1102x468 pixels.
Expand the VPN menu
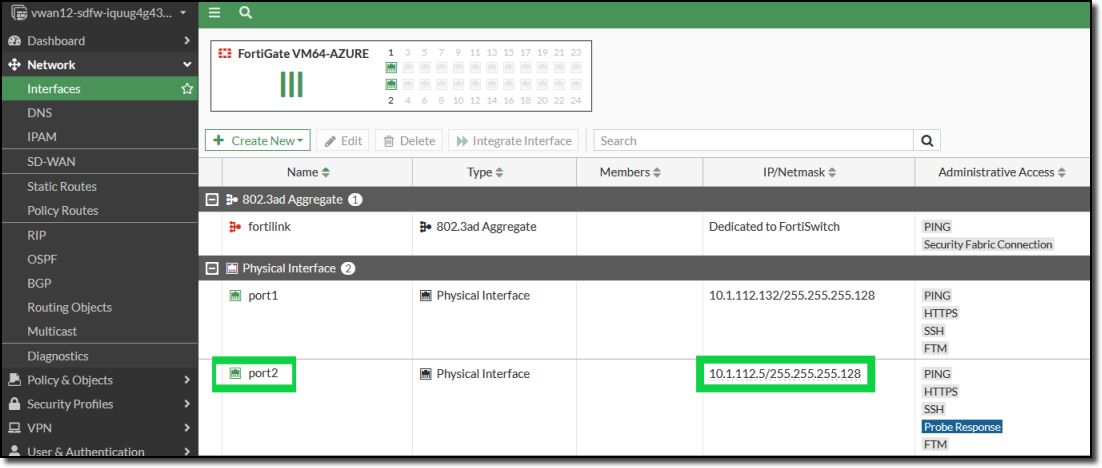click(x=98, y=428)
